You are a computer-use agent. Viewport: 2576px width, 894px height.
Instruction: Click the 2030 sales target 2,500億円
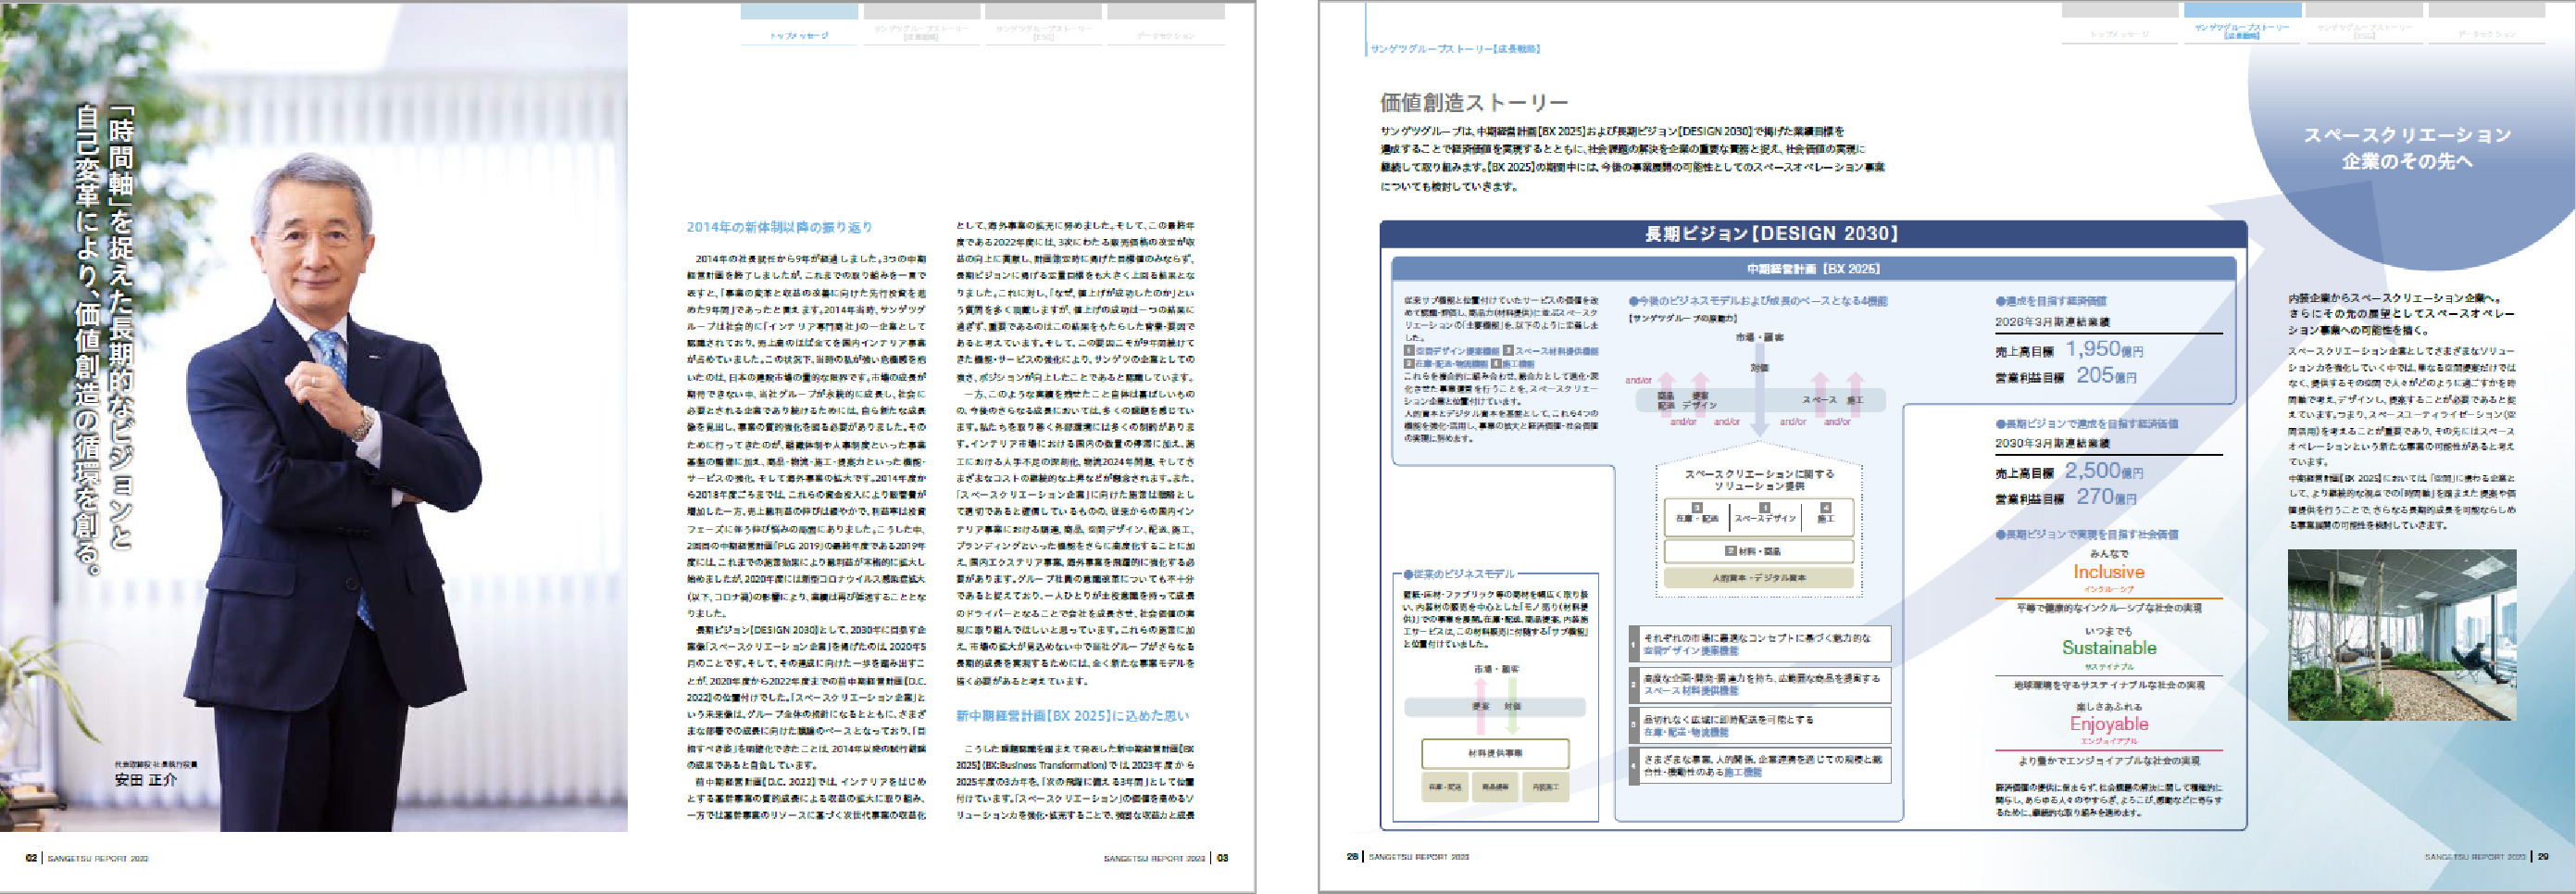click(x=2104, y=470)
